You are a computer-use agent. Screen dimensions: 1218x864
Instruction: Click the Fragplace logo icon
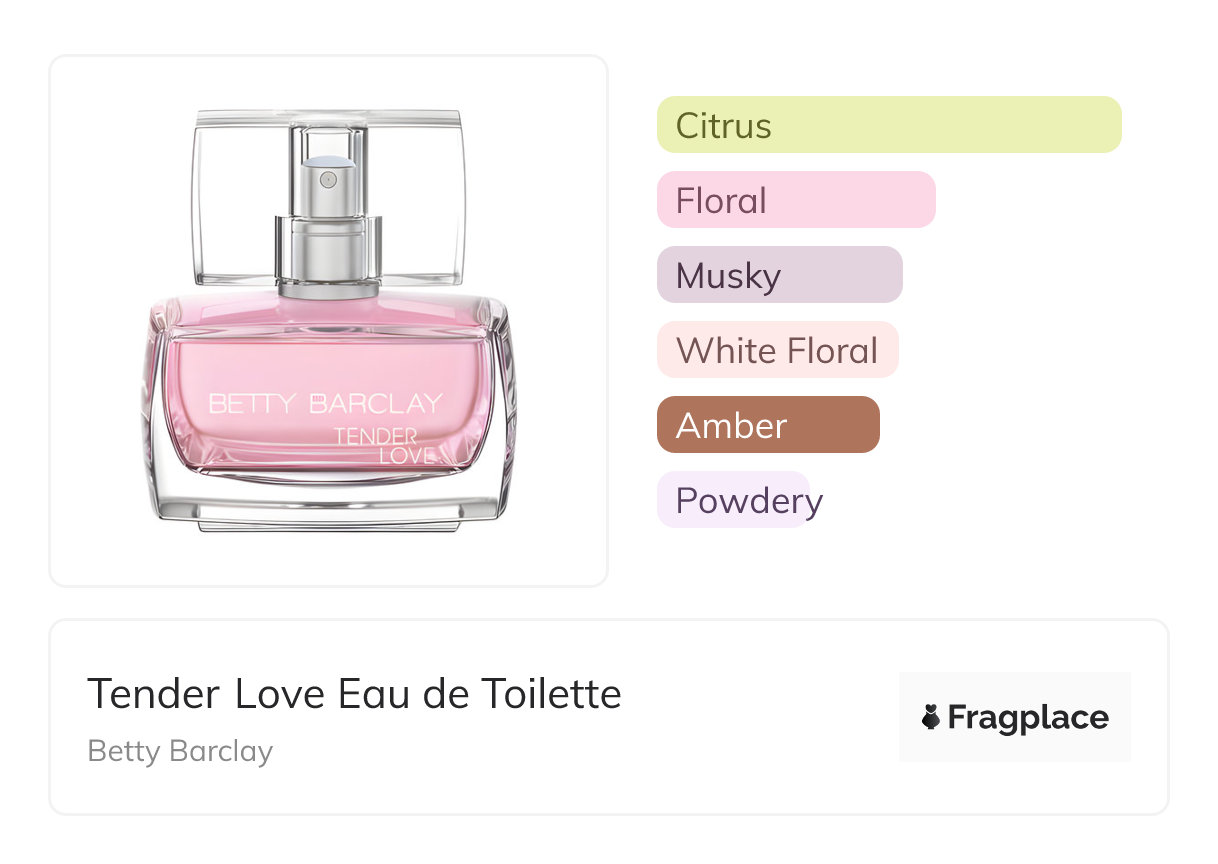click(931, 717)
